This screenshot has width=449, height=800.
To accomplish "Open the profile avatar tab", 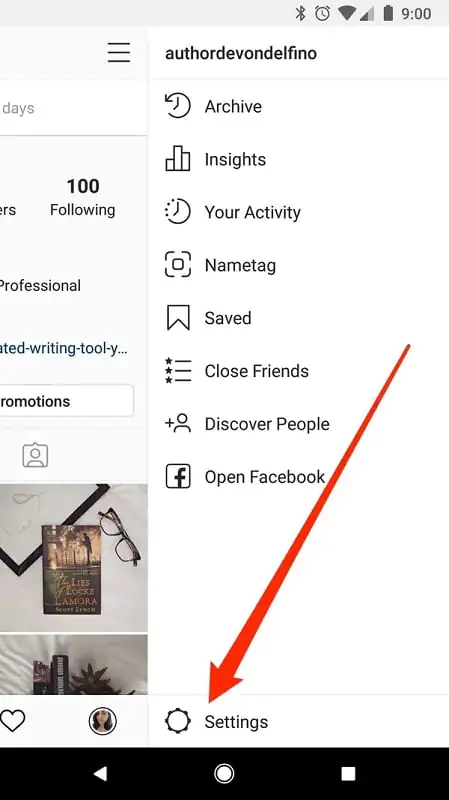I will (103, 721).
